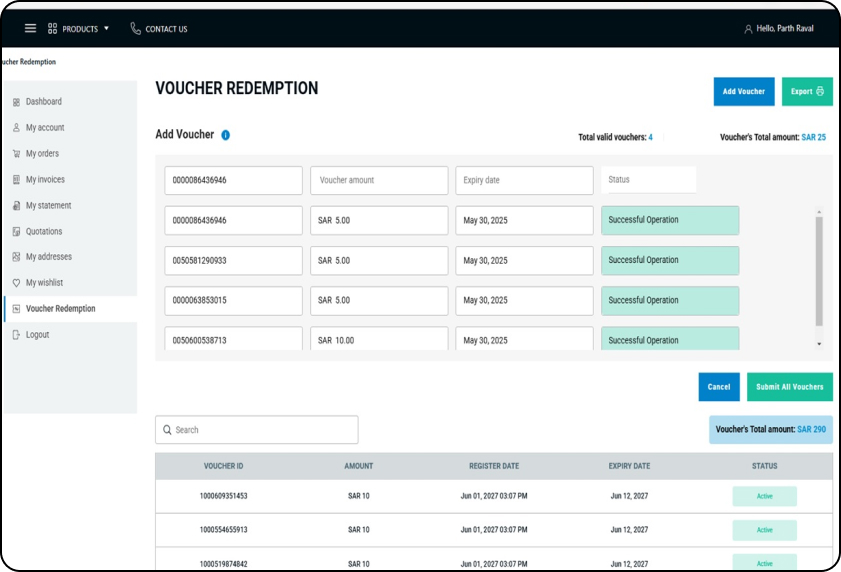This screenshot has width=841, height=572.
Task: Open the hamburger menu icon
Action: click(x=30, y=29)
